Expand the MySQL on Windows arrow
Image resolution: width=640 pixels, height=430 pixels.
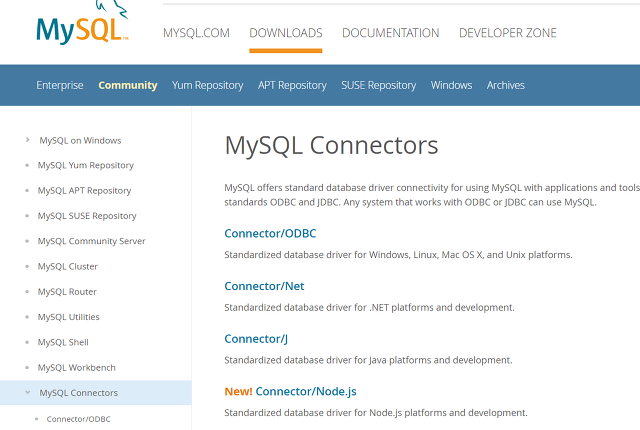[x=27, y=140]
